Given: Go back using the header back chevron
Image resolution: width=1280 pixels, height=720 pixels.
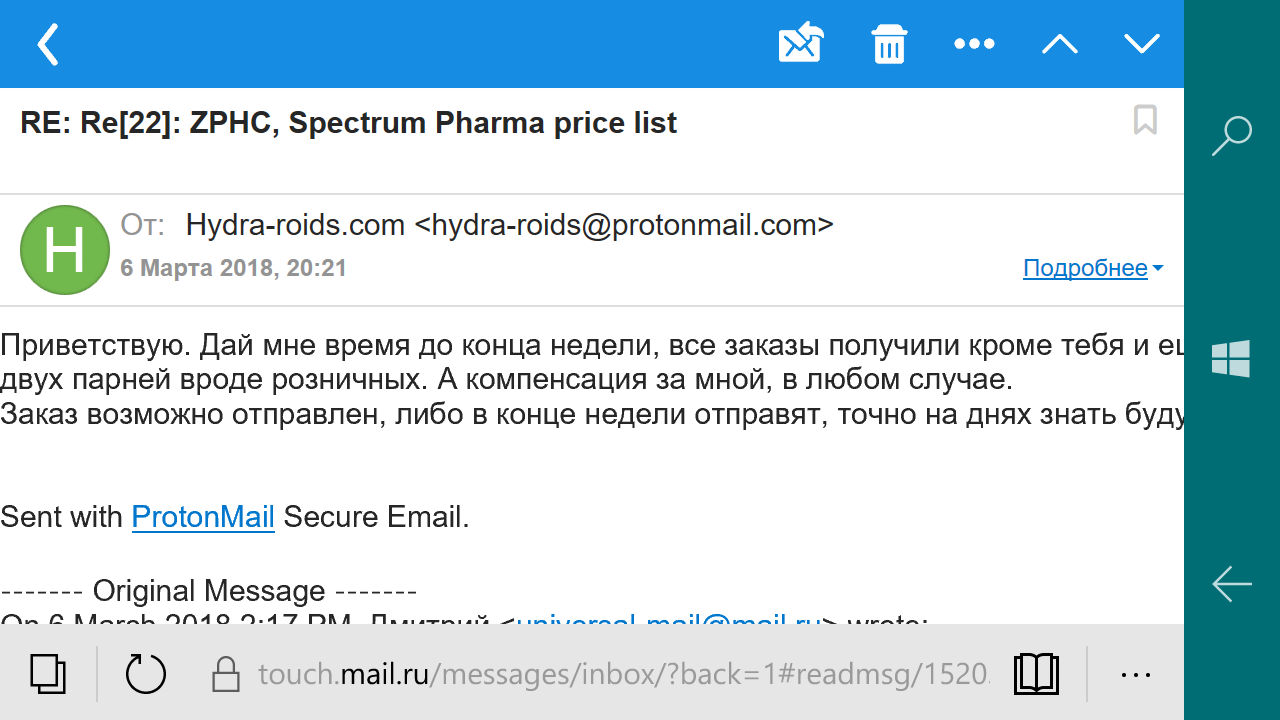Looking at the screenshot, I should pyautogui.click(x=48, y=44).
